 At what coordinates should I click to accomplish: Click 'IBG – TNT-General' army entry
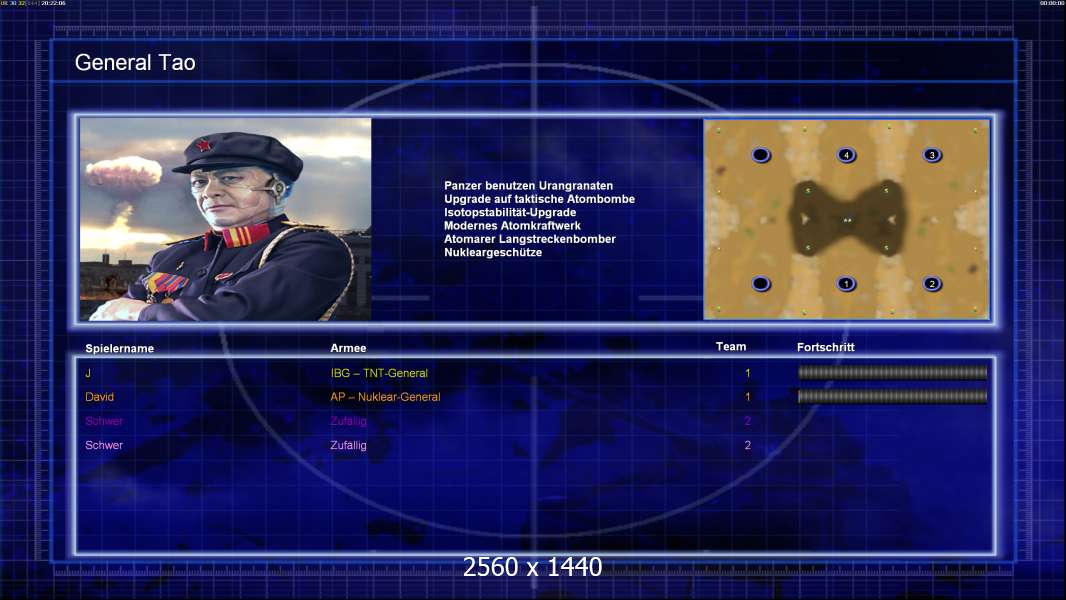(x=379, y=373)
